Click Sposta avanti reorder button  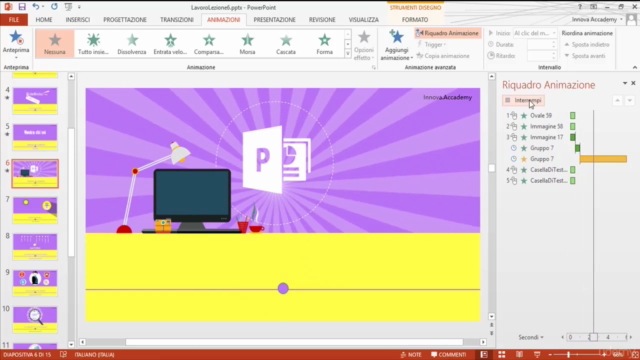tap(584, 56)
